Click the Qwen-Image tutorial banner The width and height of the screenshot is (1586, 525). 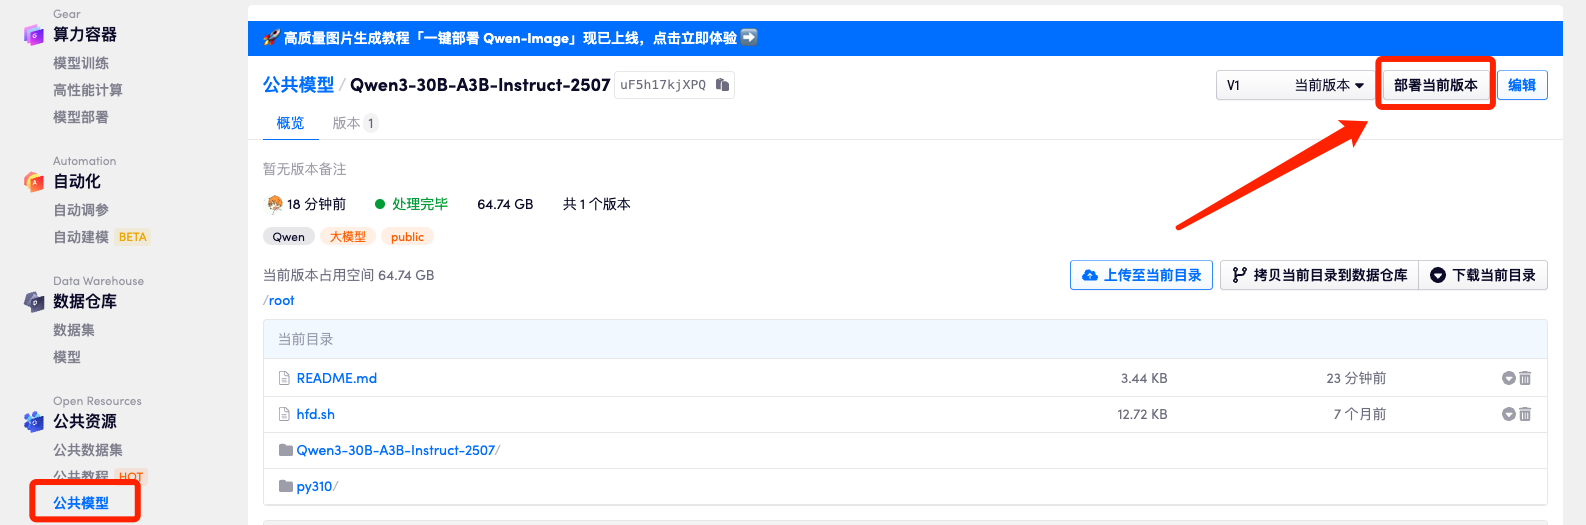(x=905, y=38)
